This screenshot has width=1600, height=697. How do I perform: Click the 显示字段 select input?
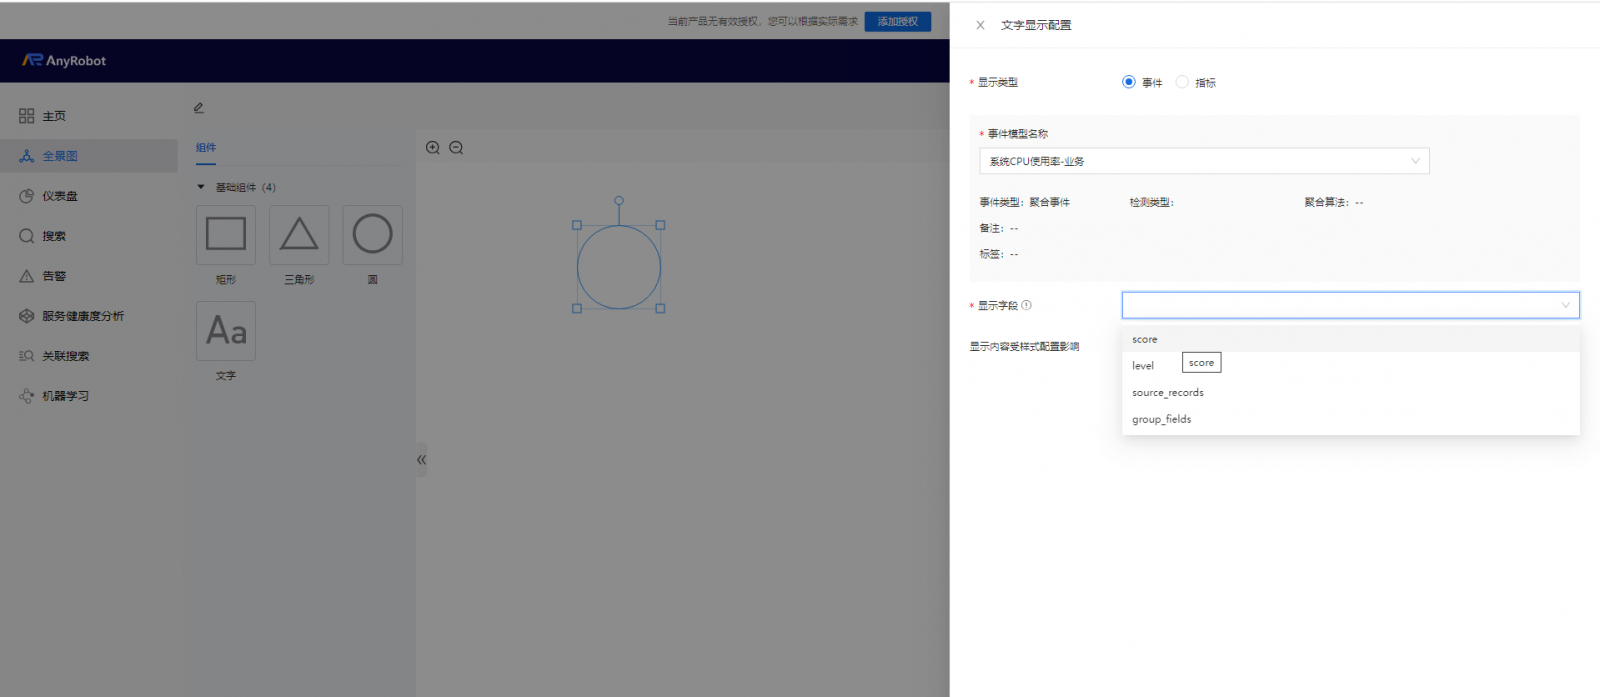click(1351, 305)
